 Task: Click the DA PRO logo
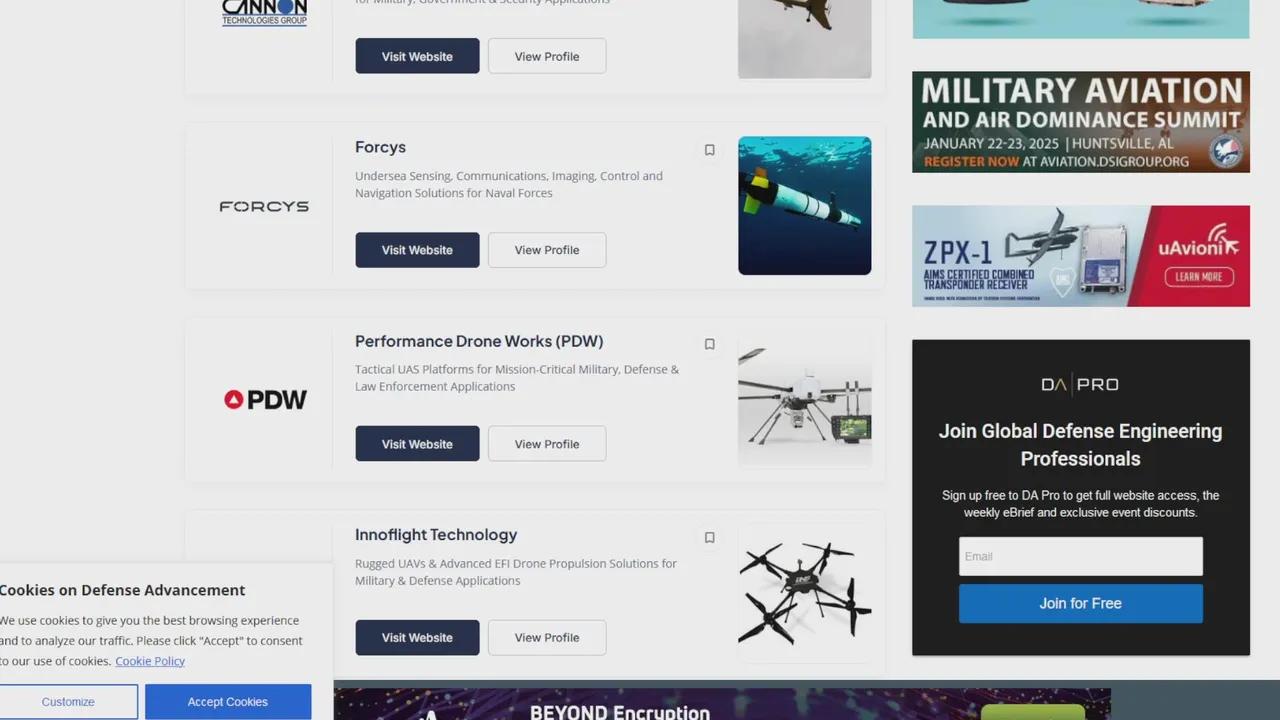pos(1080,384)
